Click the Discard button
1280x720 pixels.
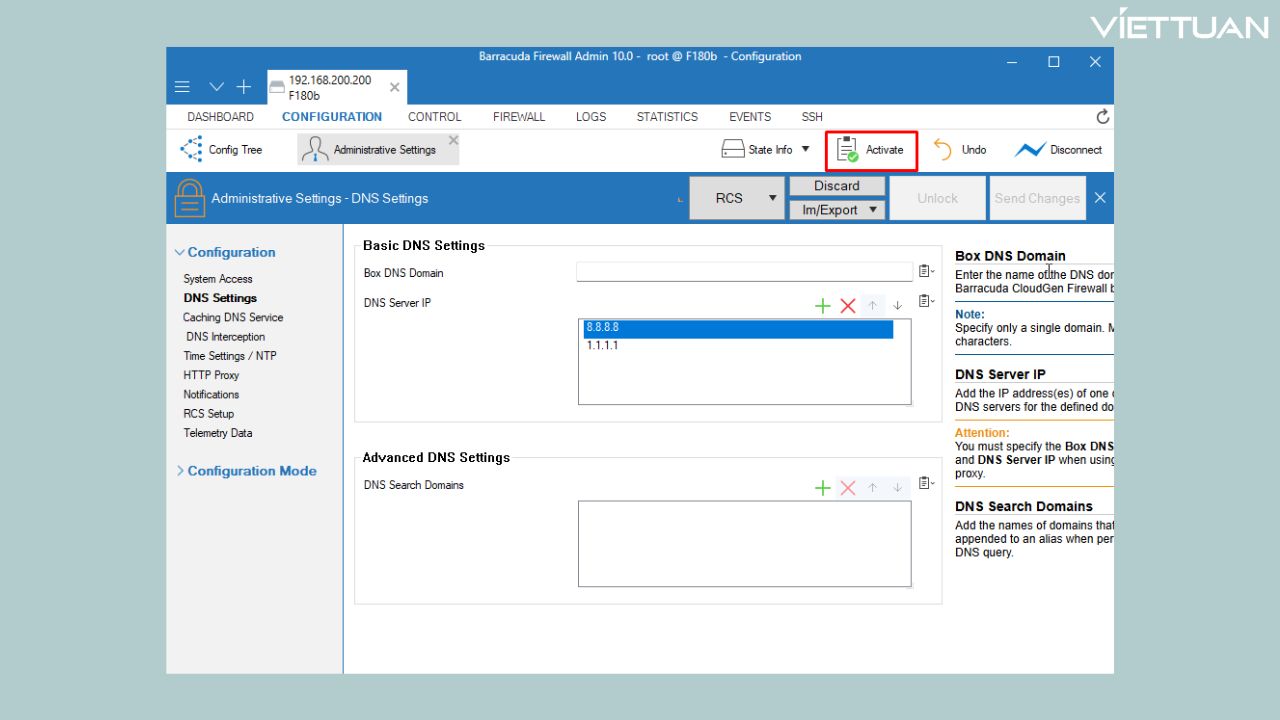tap(837, 186)
